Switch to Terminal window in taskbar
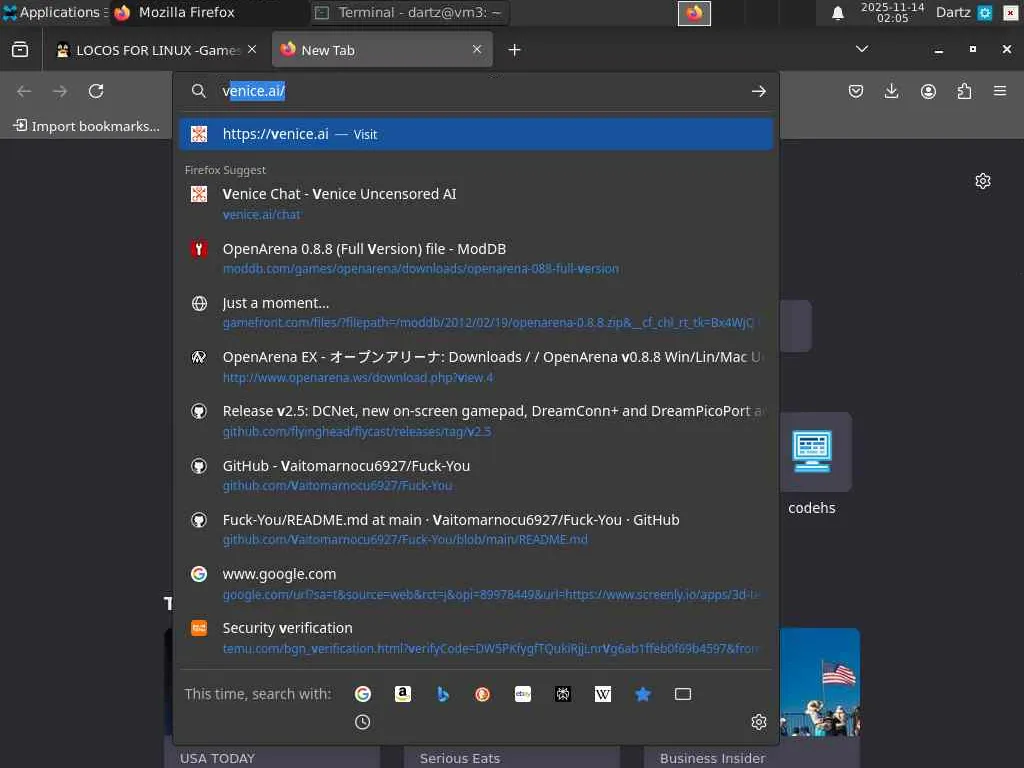The height and width of the screenshot is (768, 1024). (x=409, y=12)
